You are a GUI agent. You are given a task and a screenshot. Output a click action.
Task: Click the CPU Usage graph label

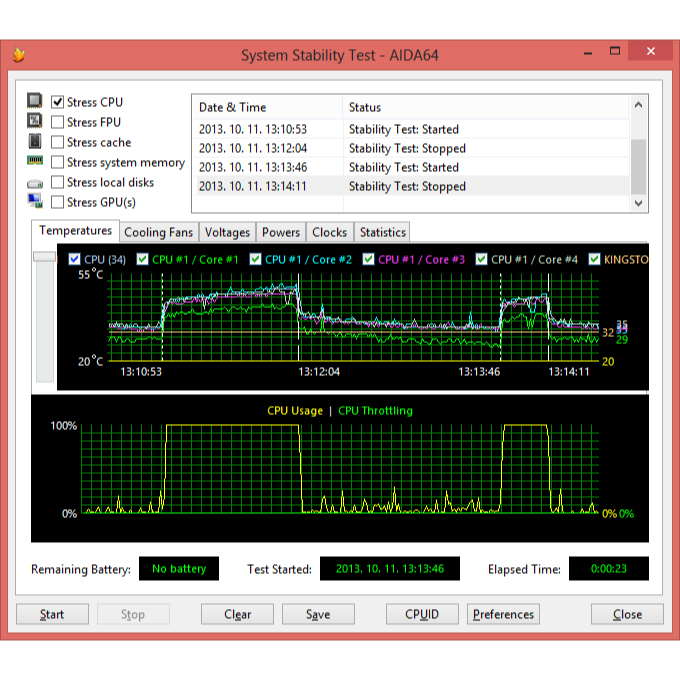point(295,411)
